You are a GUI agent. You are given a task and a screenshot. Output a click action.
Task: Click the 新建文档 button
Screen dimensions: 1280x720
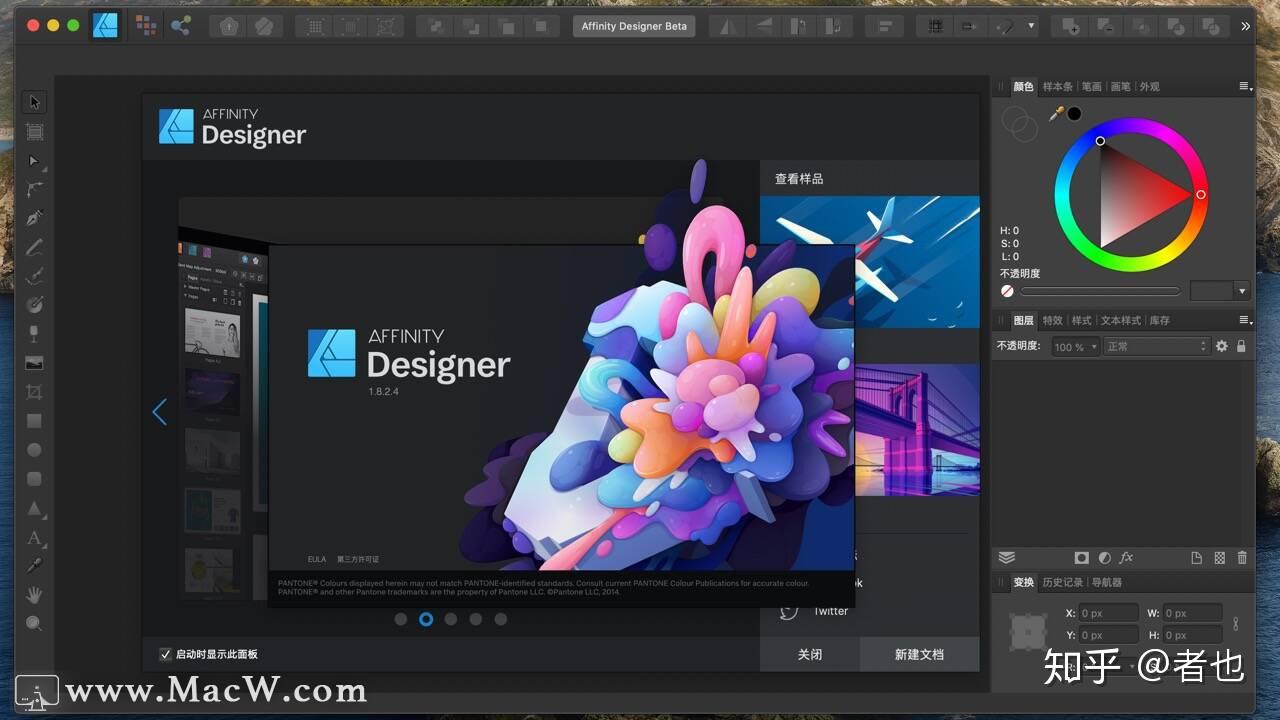point(919,654)
